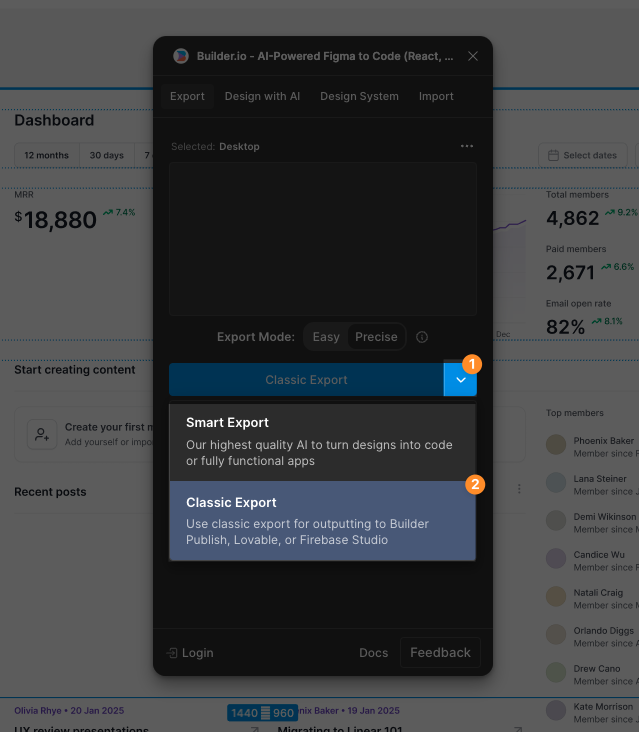Viewport: 639px width, 732px height.
Task: Choose Smart Export from the dropdown list
Action: pyautogui.click(x=323, y=442)
